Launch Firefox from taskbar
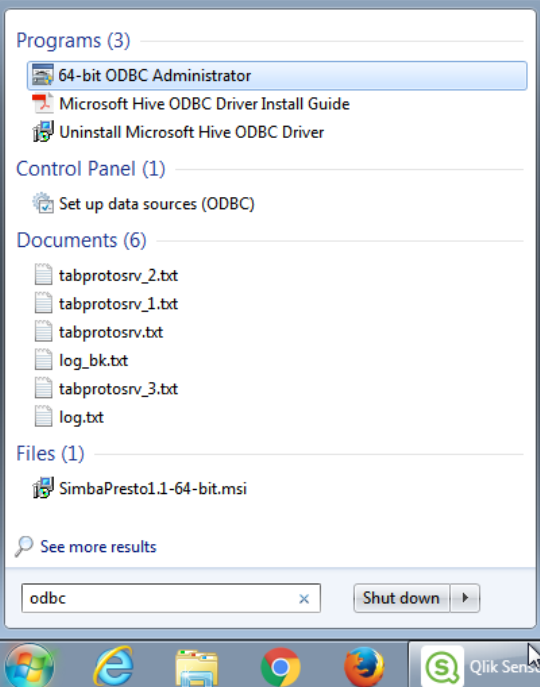The height and width of the screenshot is (687, 540). [364, 667]
